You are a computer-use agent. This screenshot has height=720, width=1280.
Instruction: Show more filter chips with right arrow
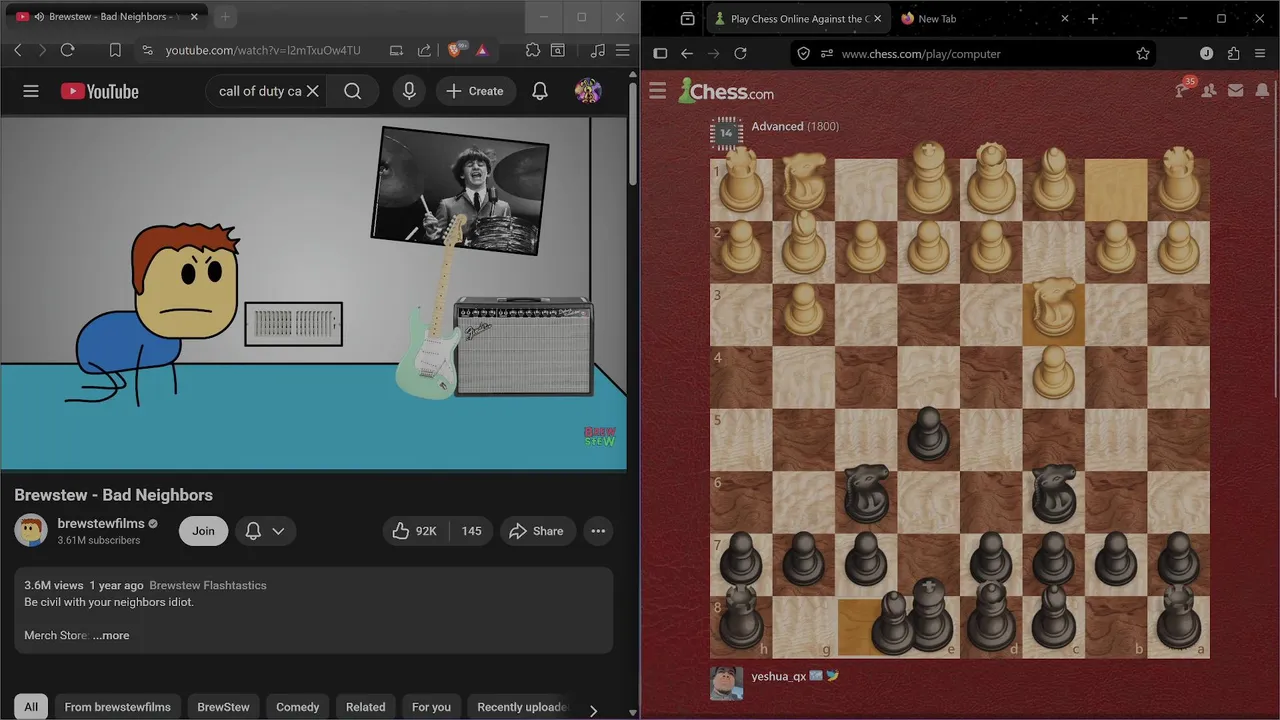[593, 710]
